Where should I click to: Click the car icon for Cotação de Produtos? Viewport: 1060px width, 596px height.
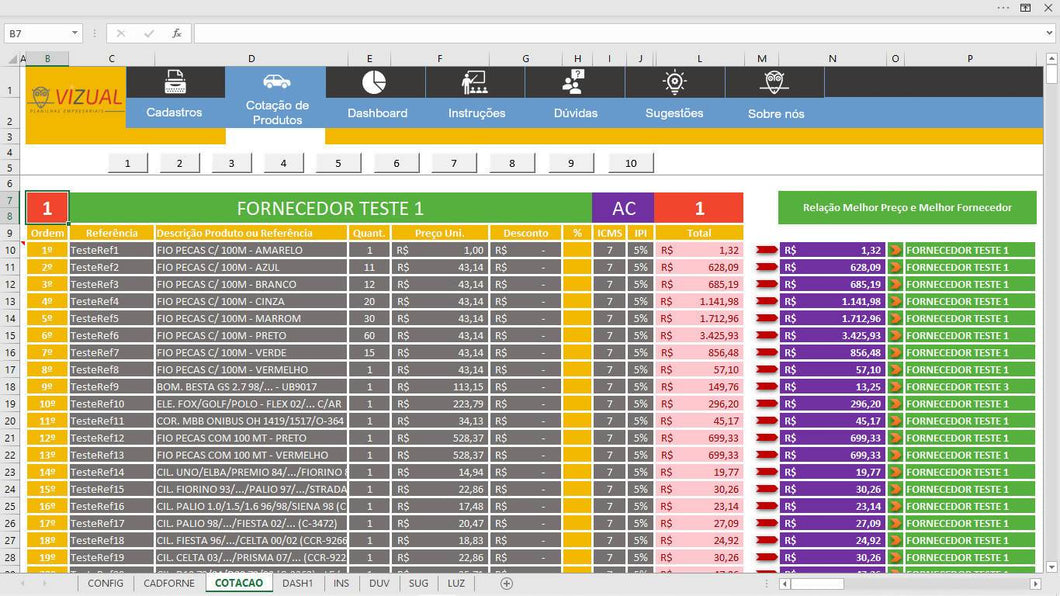pyautogui.click(x=276, y=81)
